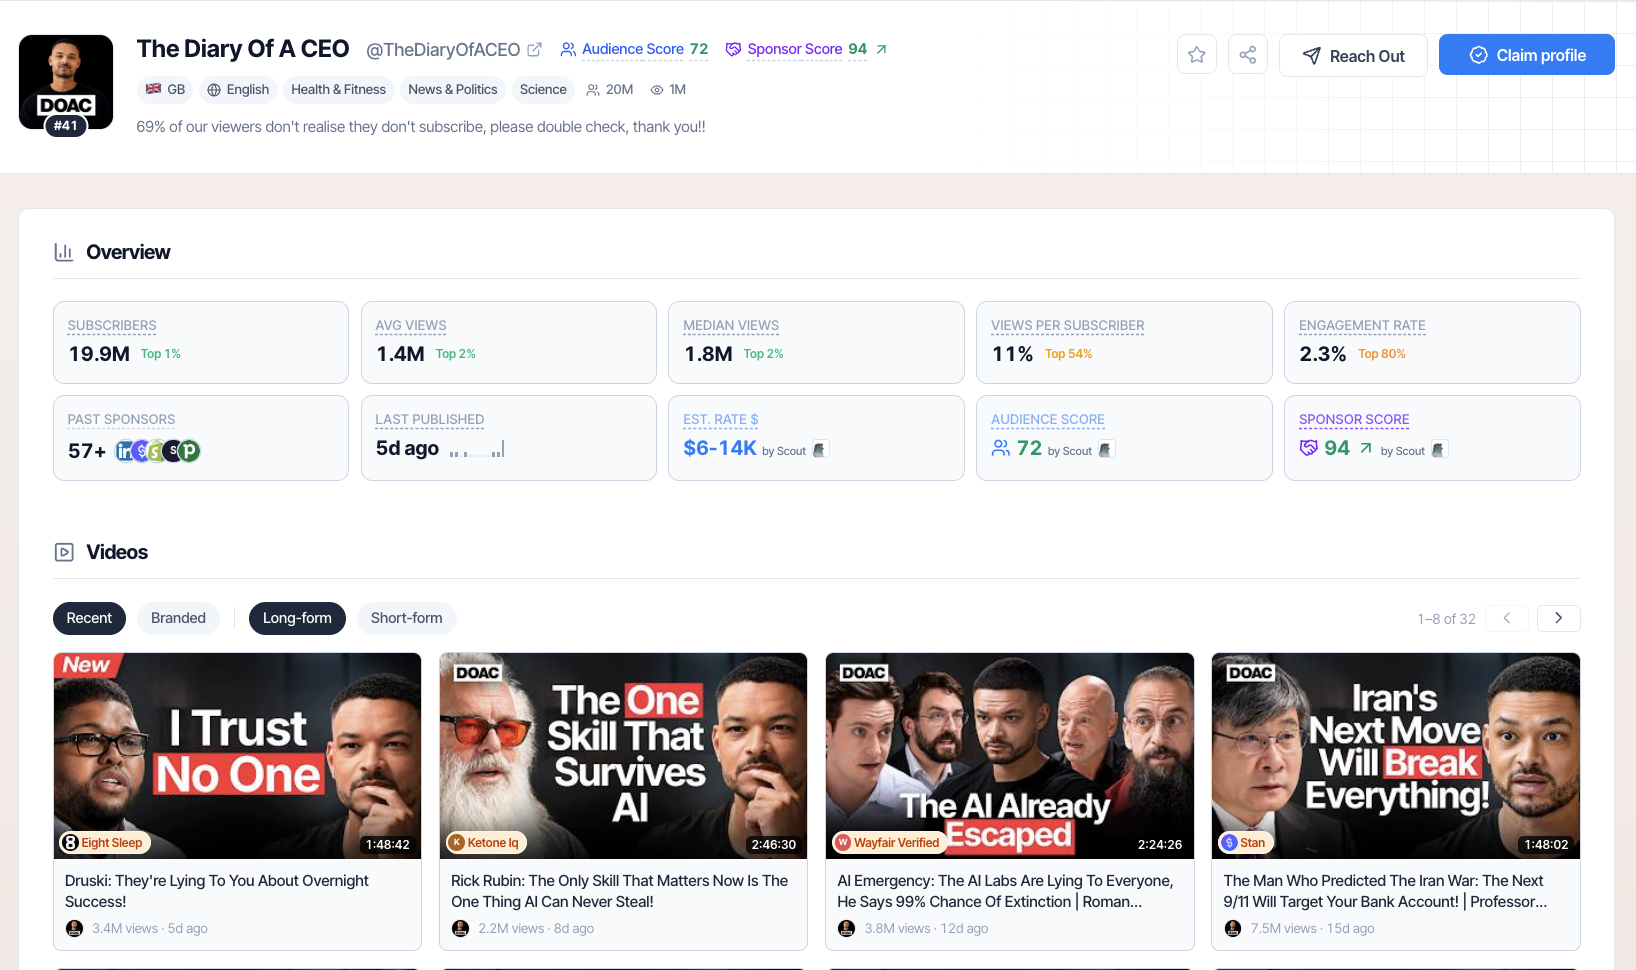The image size is (1636, 970).
Task: Click the 1M views stat in header
Action: point(668,90)
